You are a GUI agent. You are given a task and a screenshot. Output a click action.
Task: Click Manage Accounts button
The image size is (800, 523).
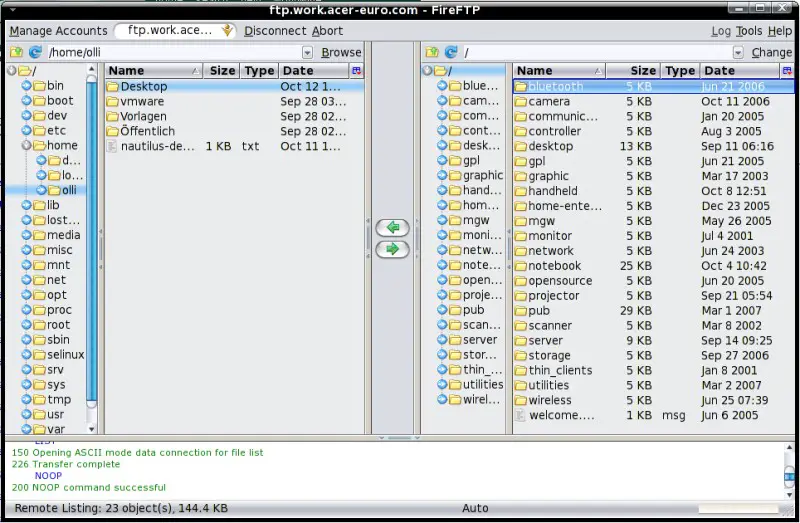coord(59,31)
